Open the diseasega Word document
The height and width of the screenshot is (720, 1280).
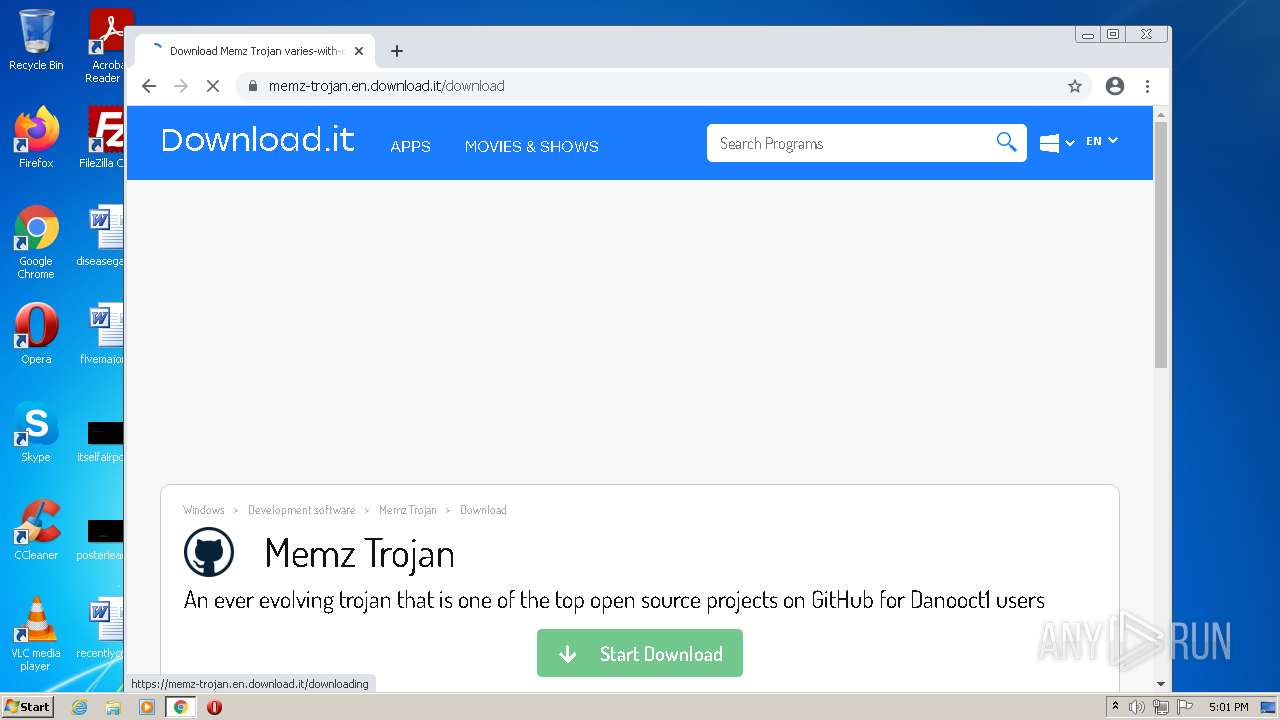click(101, 236)
